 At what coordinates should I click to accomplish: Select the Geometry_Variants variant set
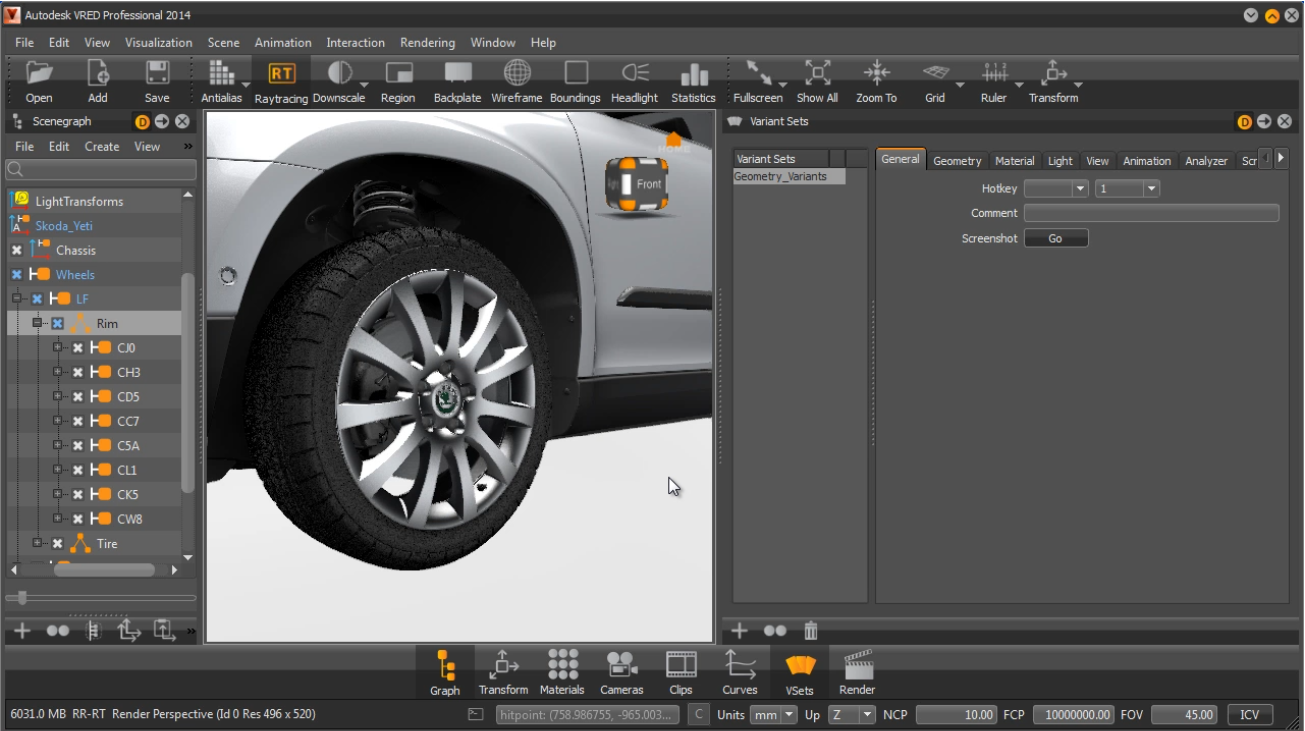[x=789, y=177]
